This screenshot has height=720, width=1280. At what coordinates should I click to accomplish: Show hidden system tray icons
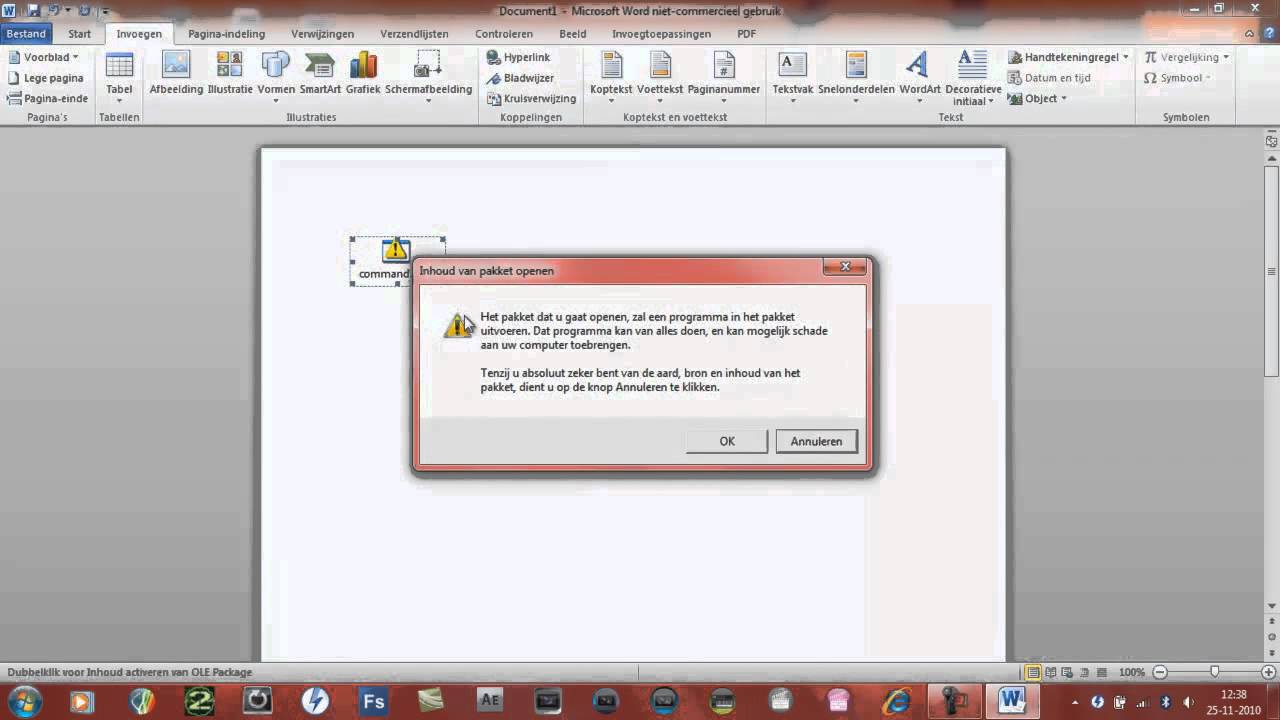pyautogui.click(x=1076, y=701)
